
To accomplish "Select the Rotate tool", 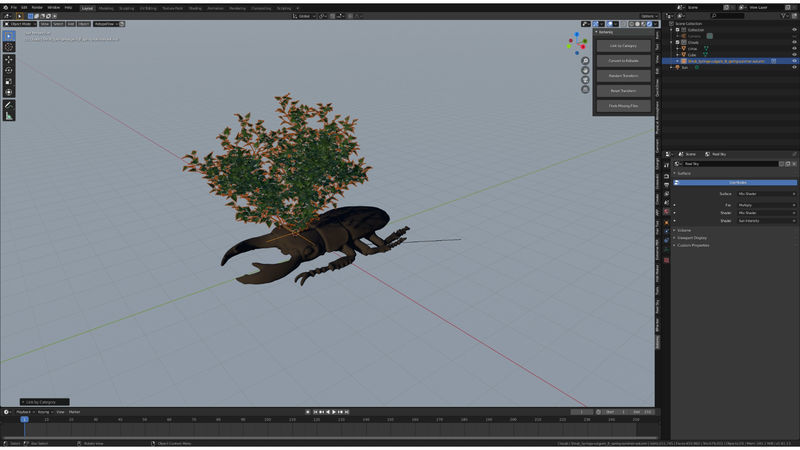I will 9,70.
